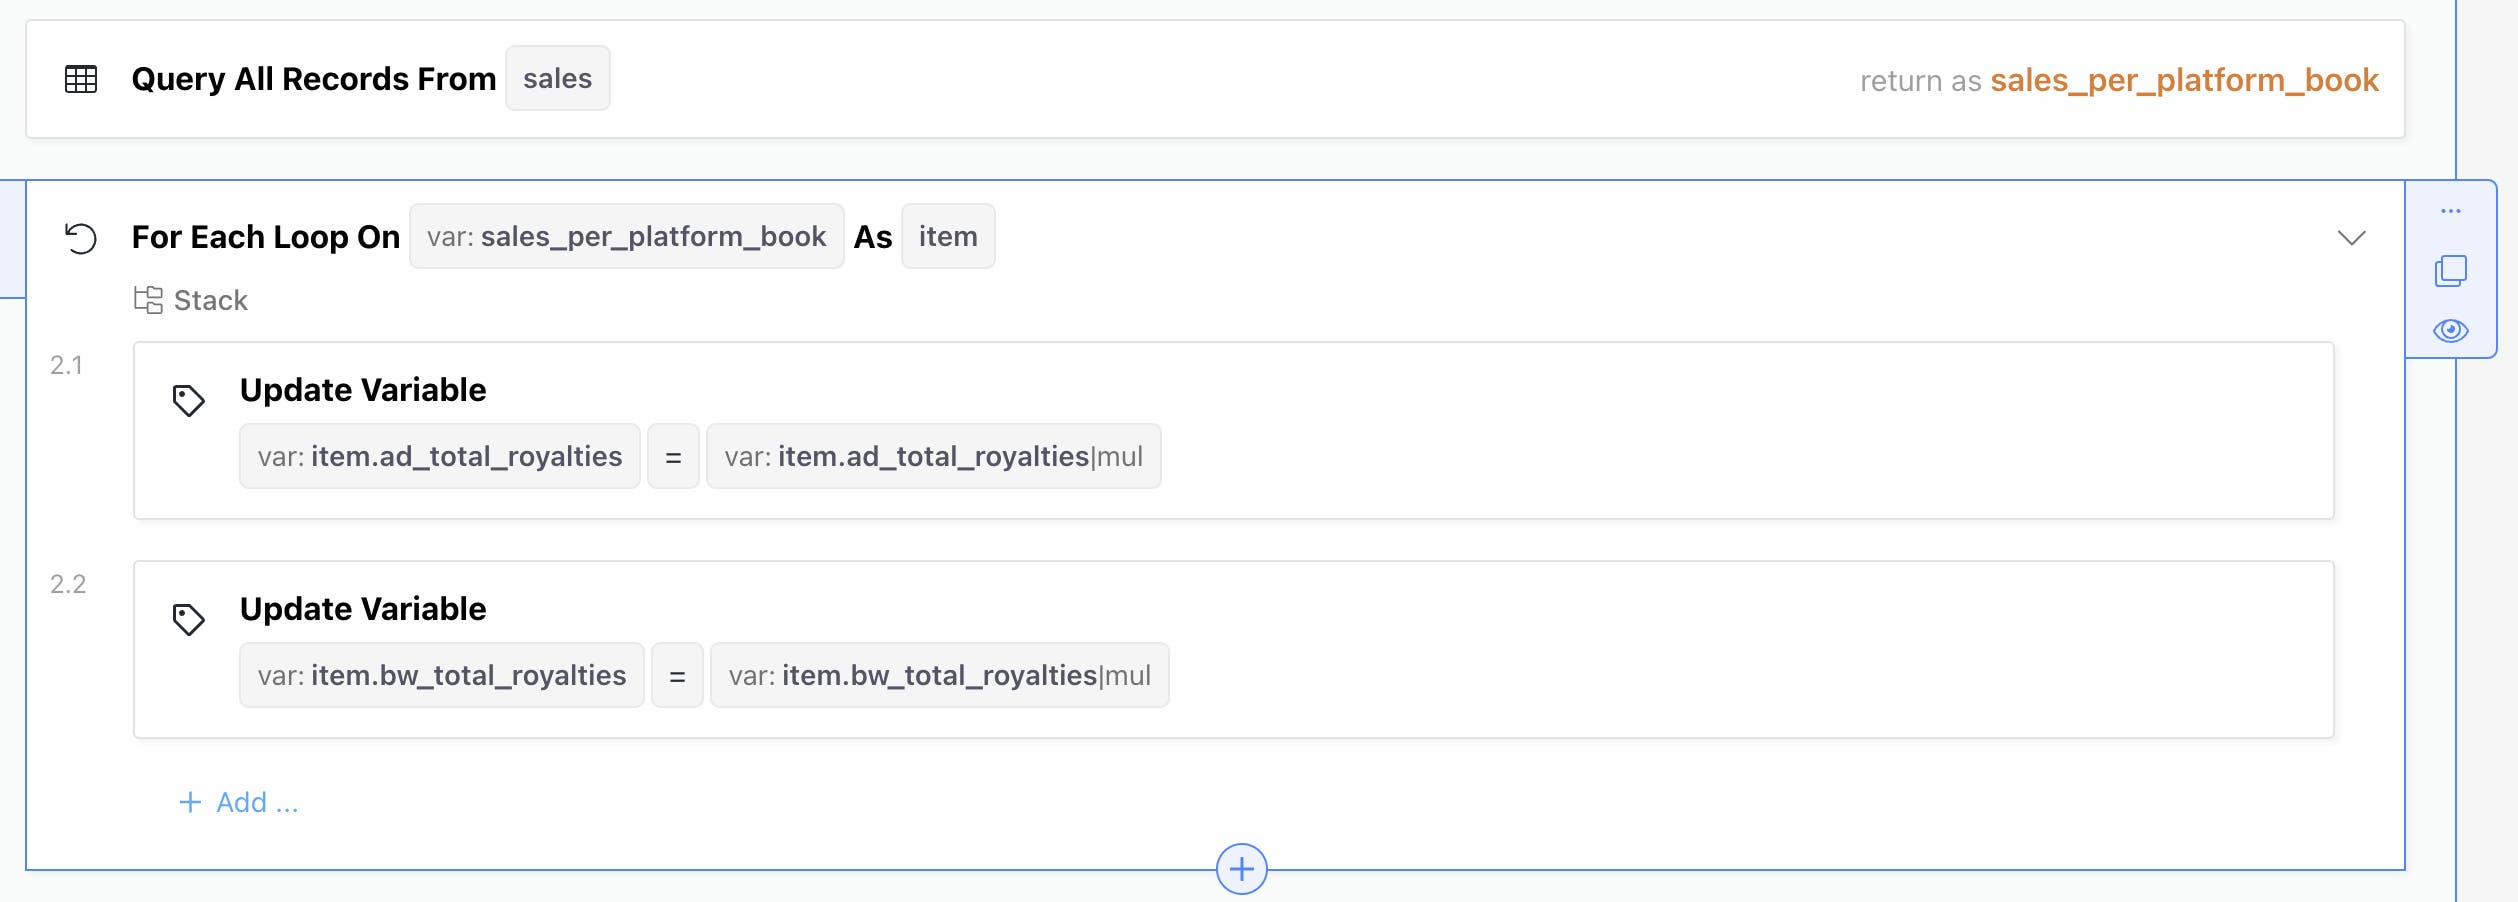The image size is (2518, 902).
Task: Click the tag icon on step 2.2
Action: point(188,620)
